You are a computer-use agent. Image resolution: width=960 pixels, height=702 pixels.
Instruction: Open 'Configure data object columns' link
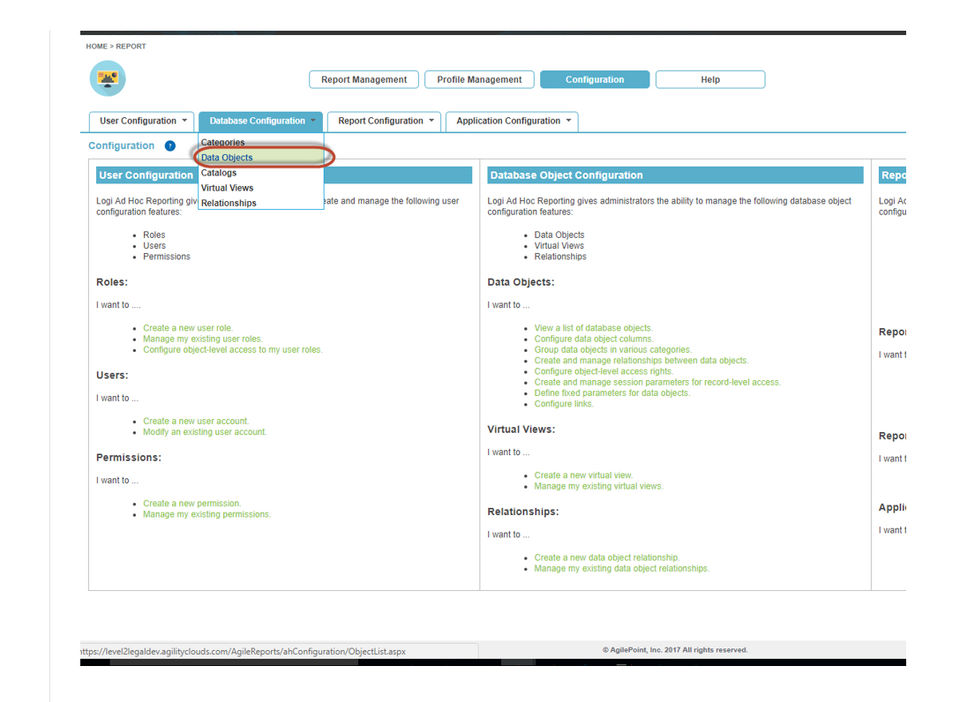594,339
